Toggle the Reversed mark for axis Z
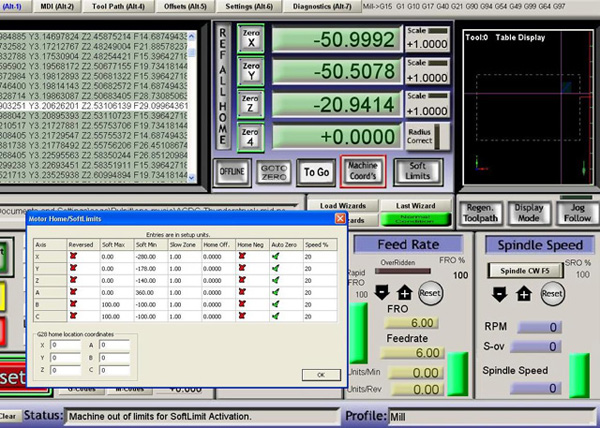600x428 pixels. click(73, 280)
